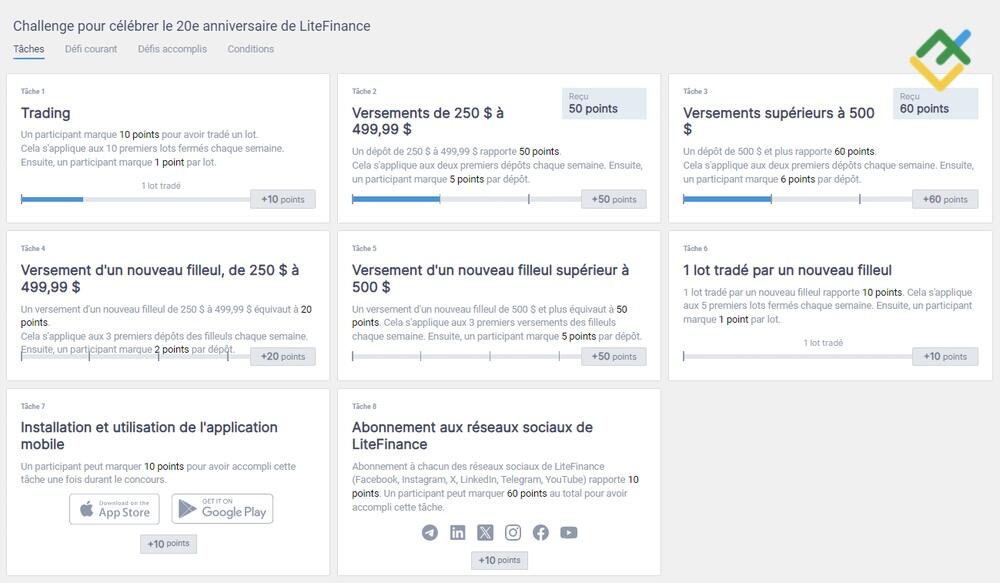The height and width of the screenshot is (583, 1000).
Task: Click +10 points under social networks task
Action: point(499,560)
